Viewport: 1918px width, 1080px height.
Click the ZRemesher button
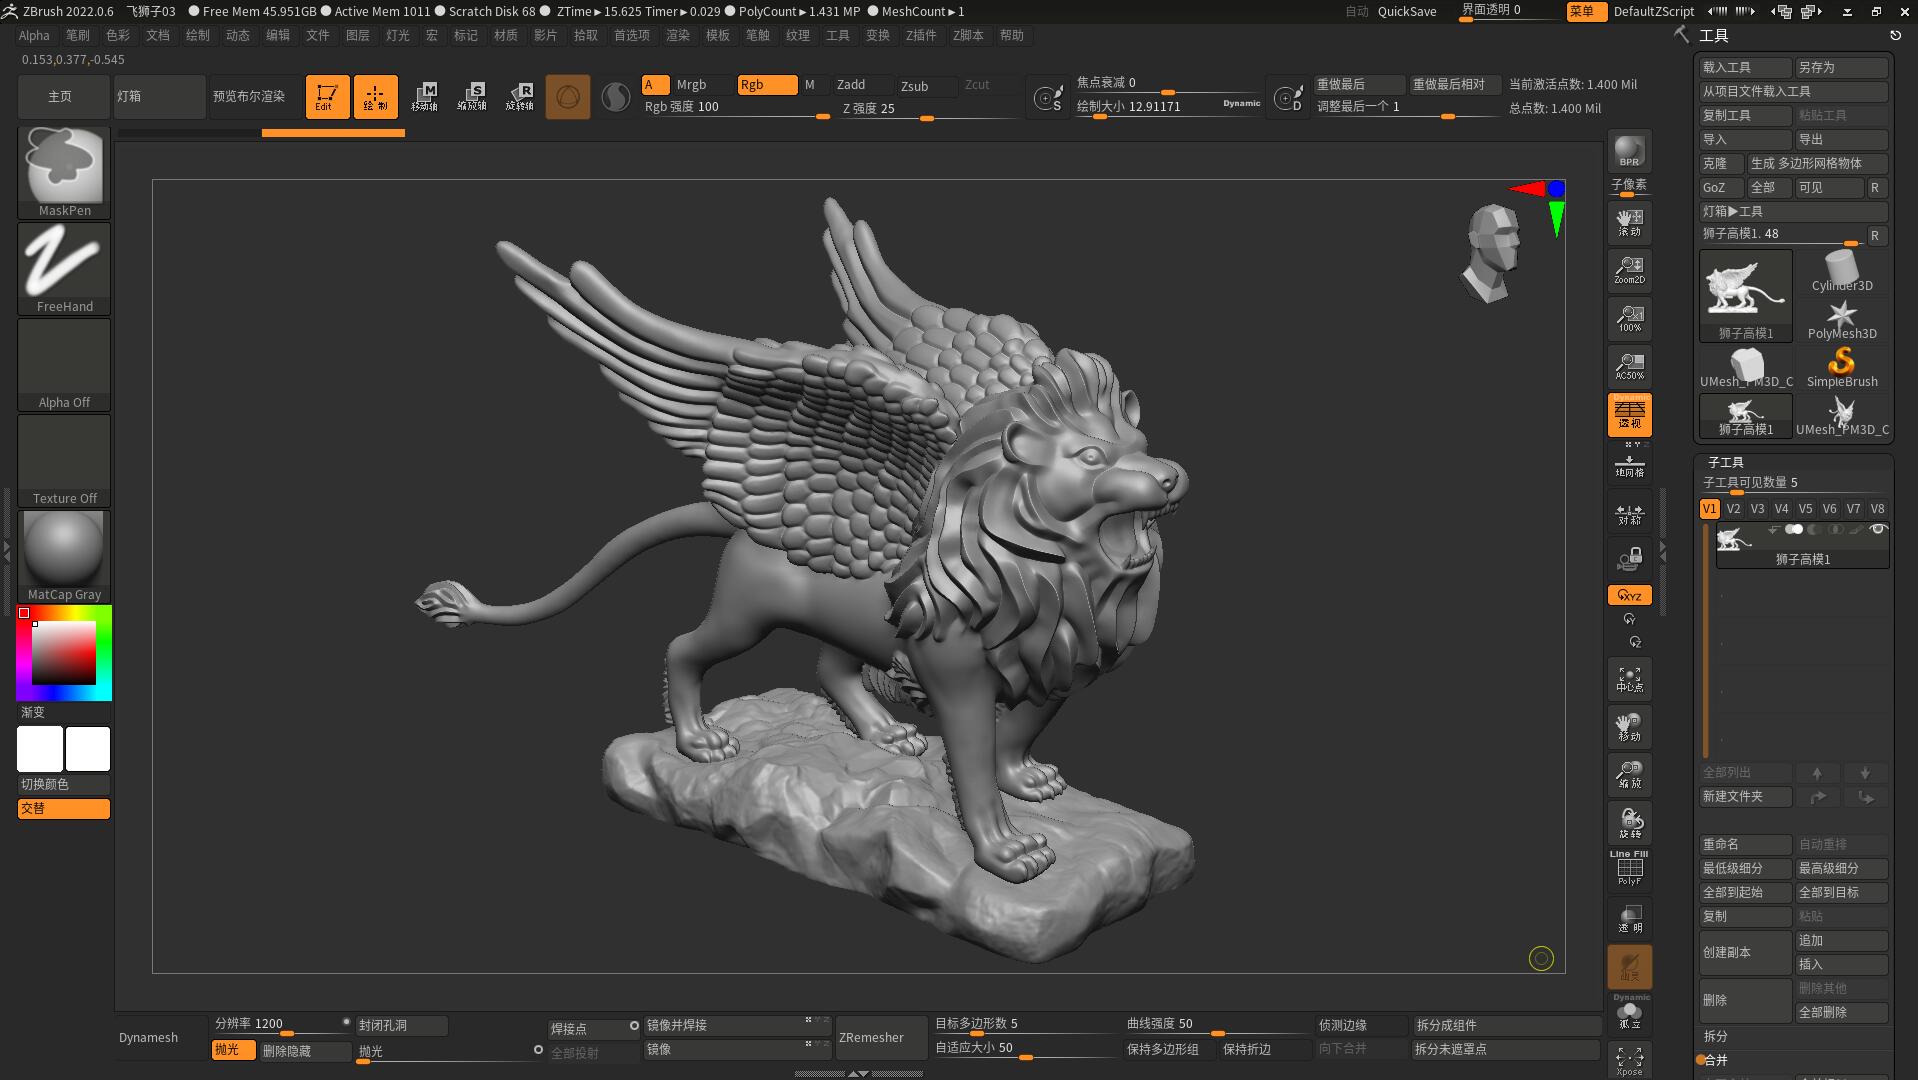pyautogui.click(x=879, y=1037)
